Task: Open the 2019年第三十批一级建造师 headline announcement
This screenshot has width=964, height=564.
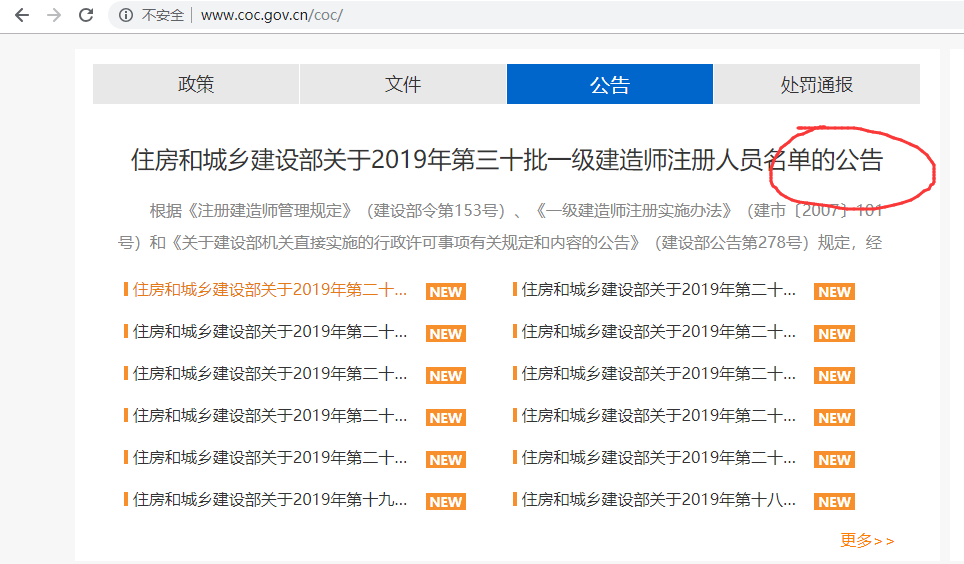Action: pos(507,160)
